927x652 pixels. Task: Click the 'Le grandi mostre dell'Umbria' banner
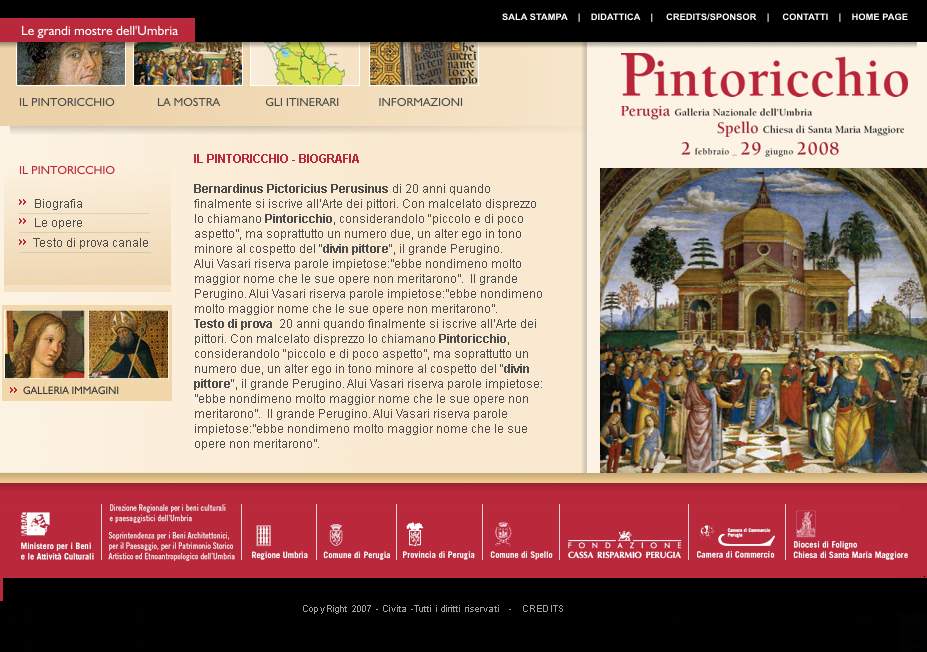(x=98, y=30)
